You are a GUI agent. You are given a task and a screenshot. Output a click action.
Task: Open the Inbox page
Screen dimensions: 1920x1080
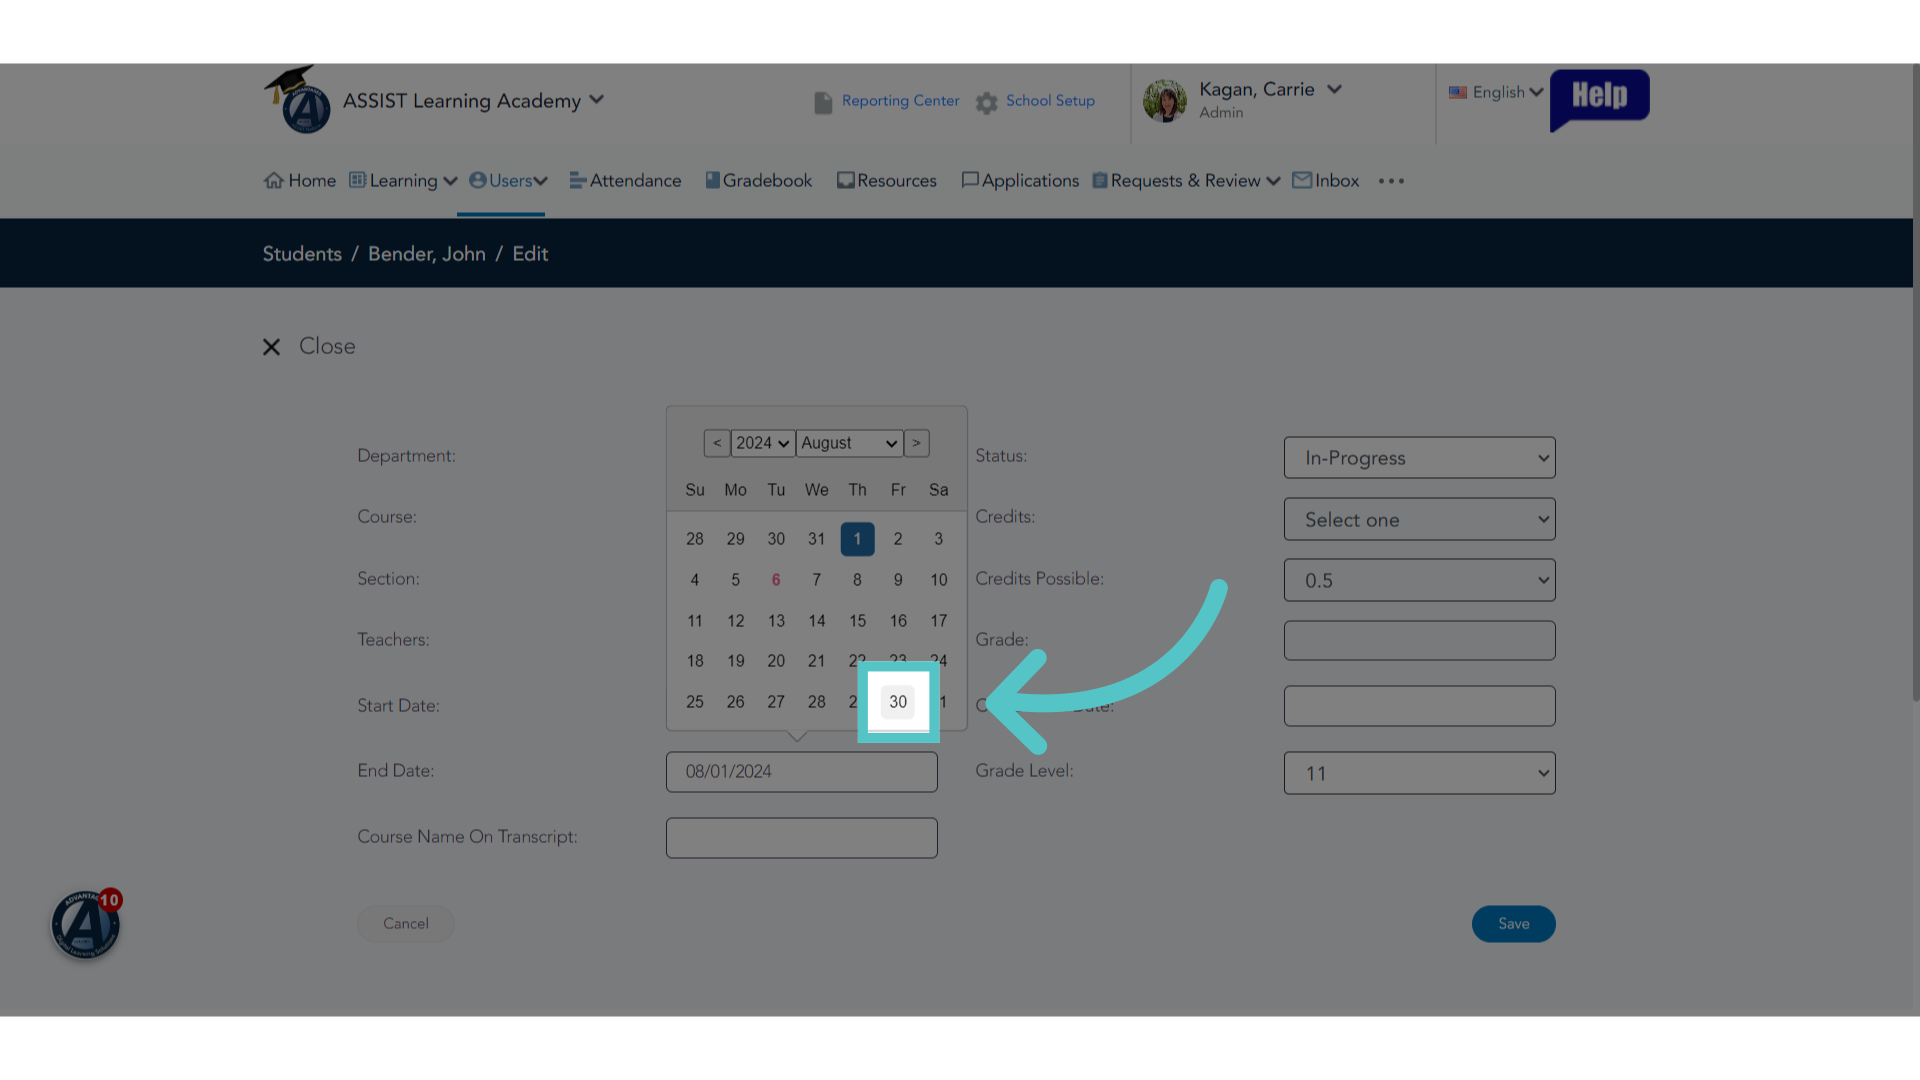(x=1326, y=181)
